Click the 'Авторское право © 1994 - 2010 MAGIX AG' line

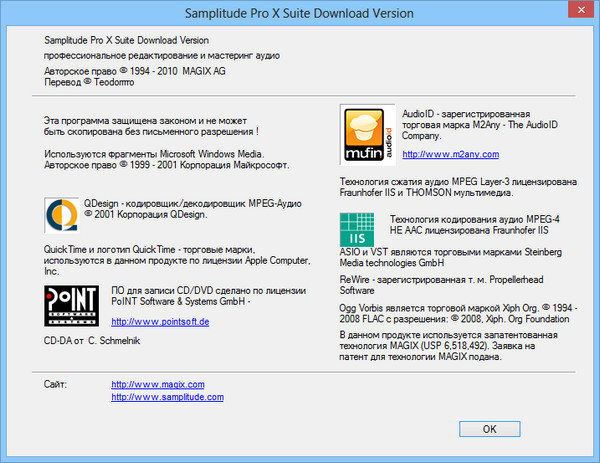click(x=135, y=71)
